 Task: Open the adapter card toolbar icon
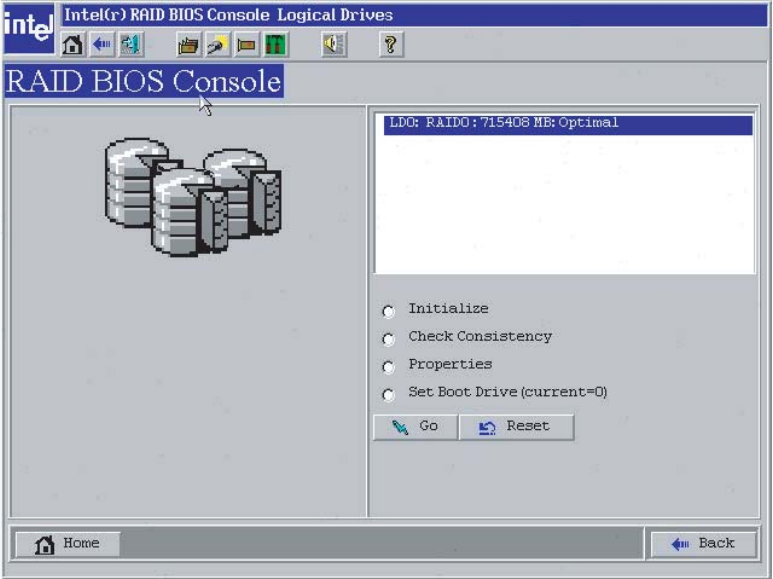coord(188,45)
